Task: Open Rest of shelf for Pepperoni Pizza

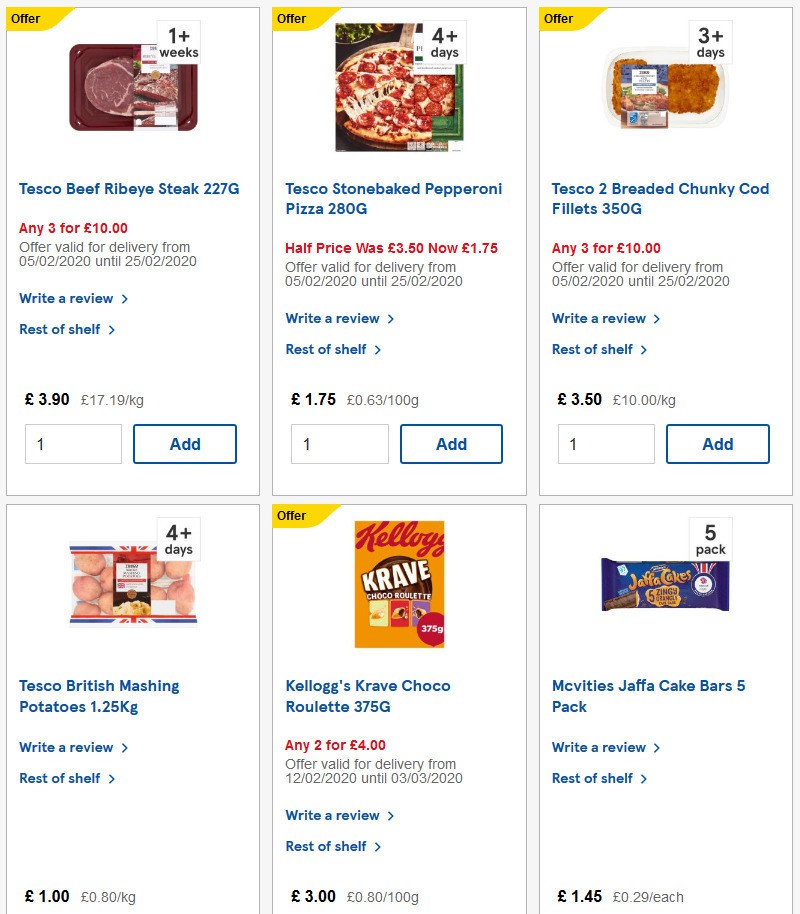Action: pos(326,349)
